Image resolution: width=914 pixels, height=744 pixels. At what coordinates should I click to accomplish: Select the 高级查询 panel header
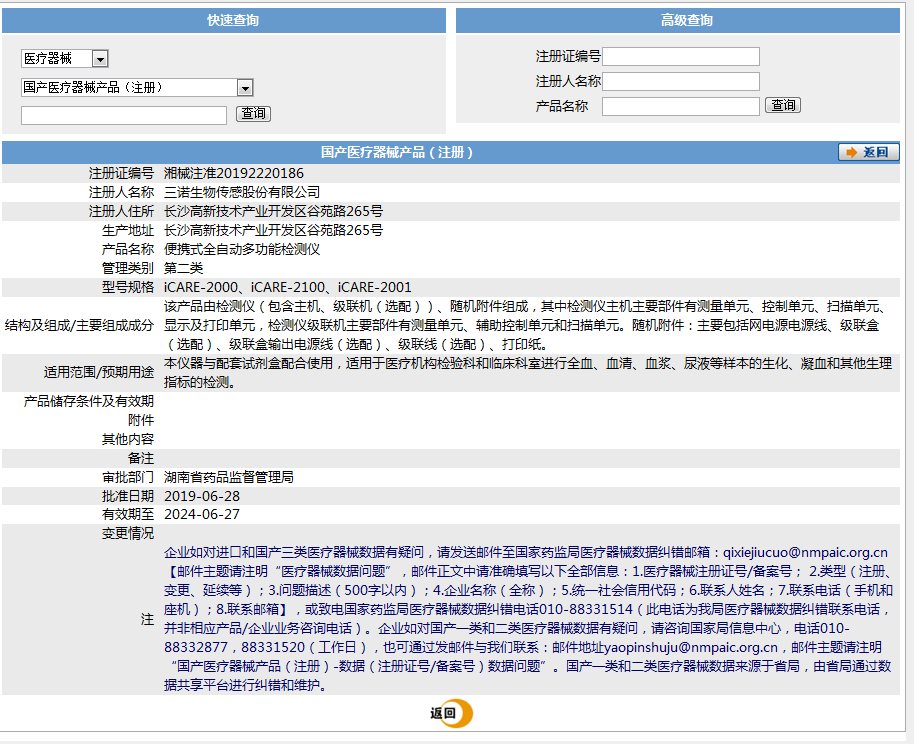(678, 20)
